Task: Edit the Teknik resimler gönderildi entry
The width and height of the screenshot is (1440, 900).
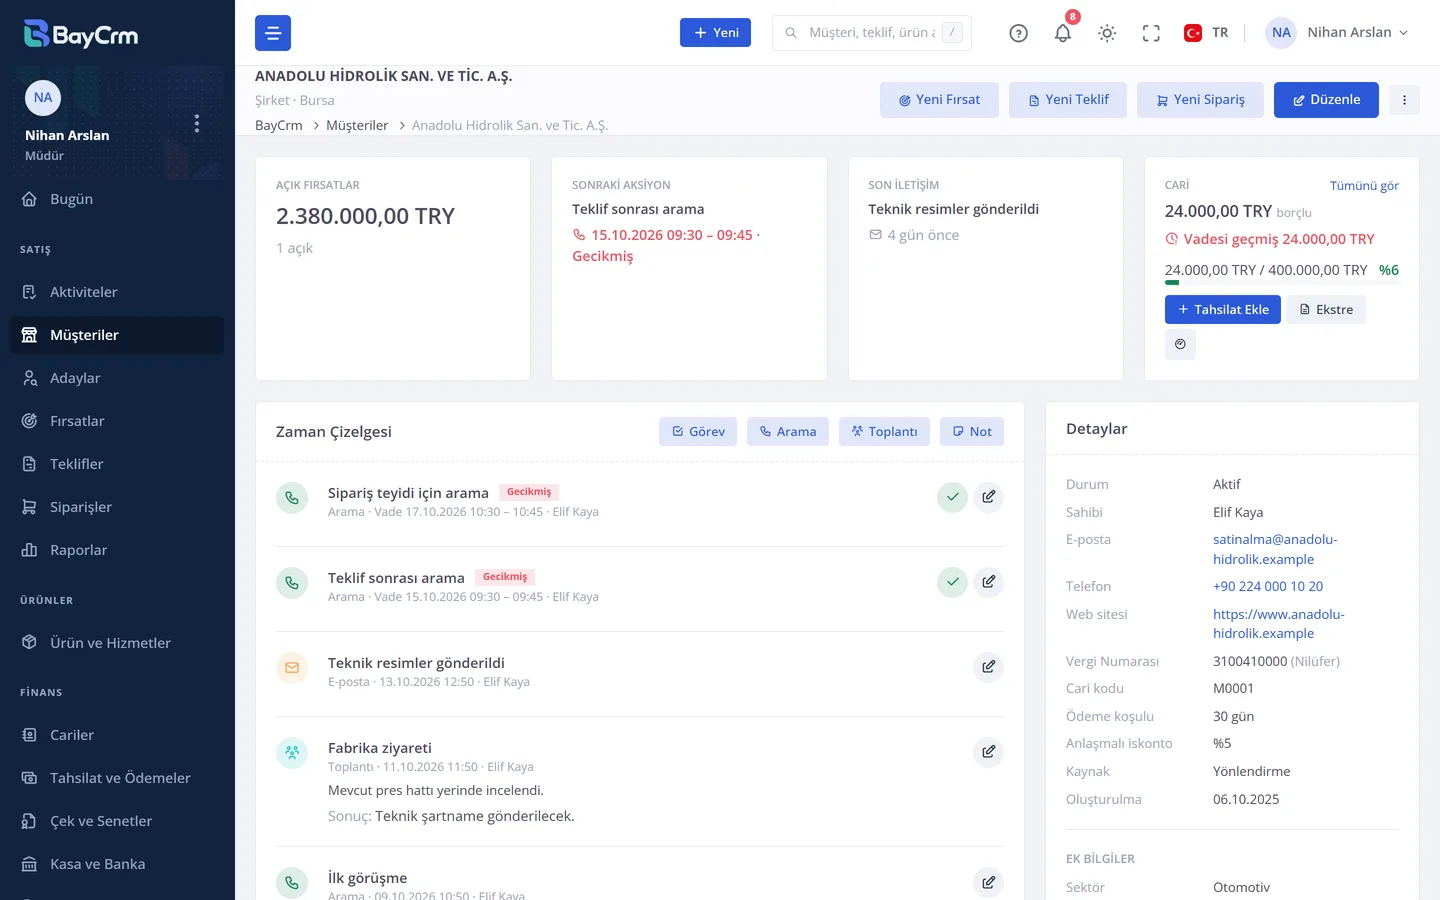Action: 988,667
